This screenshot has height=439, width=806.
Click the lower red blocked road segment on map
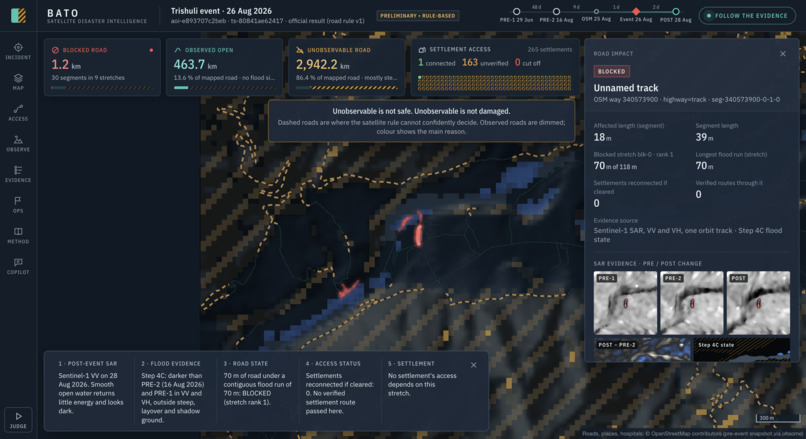click(348, 288)
